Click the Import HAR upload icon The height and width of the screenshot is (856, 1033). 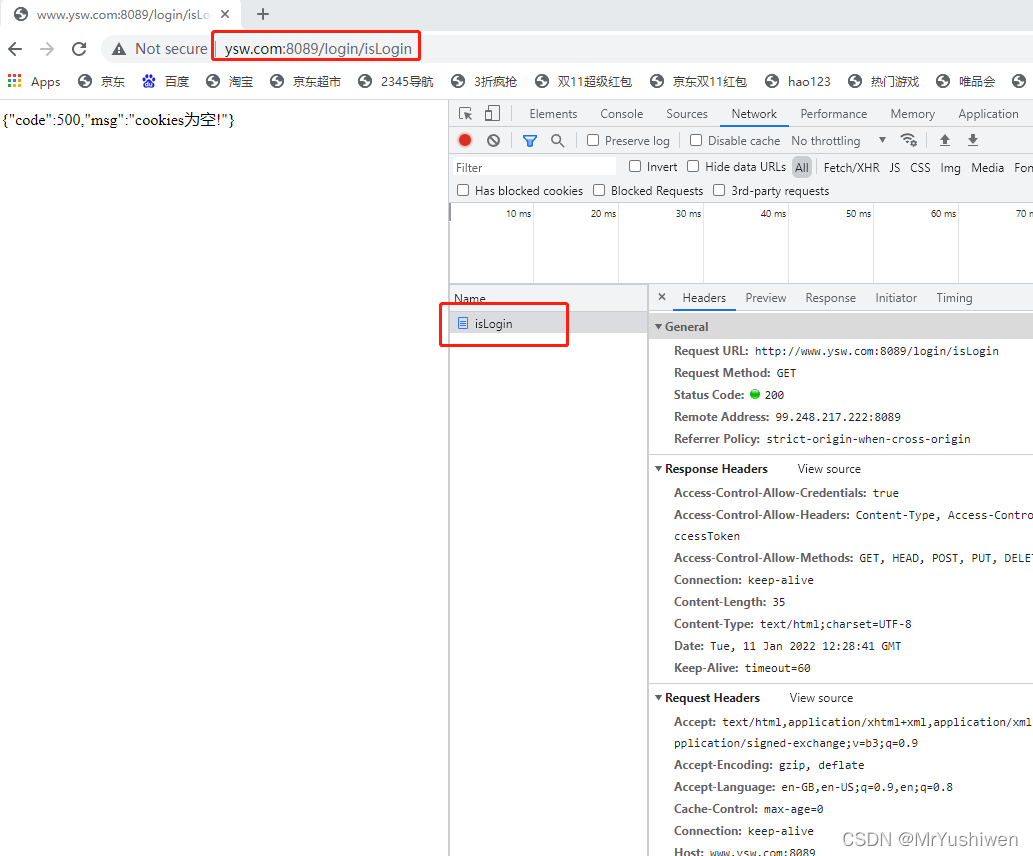945,140
